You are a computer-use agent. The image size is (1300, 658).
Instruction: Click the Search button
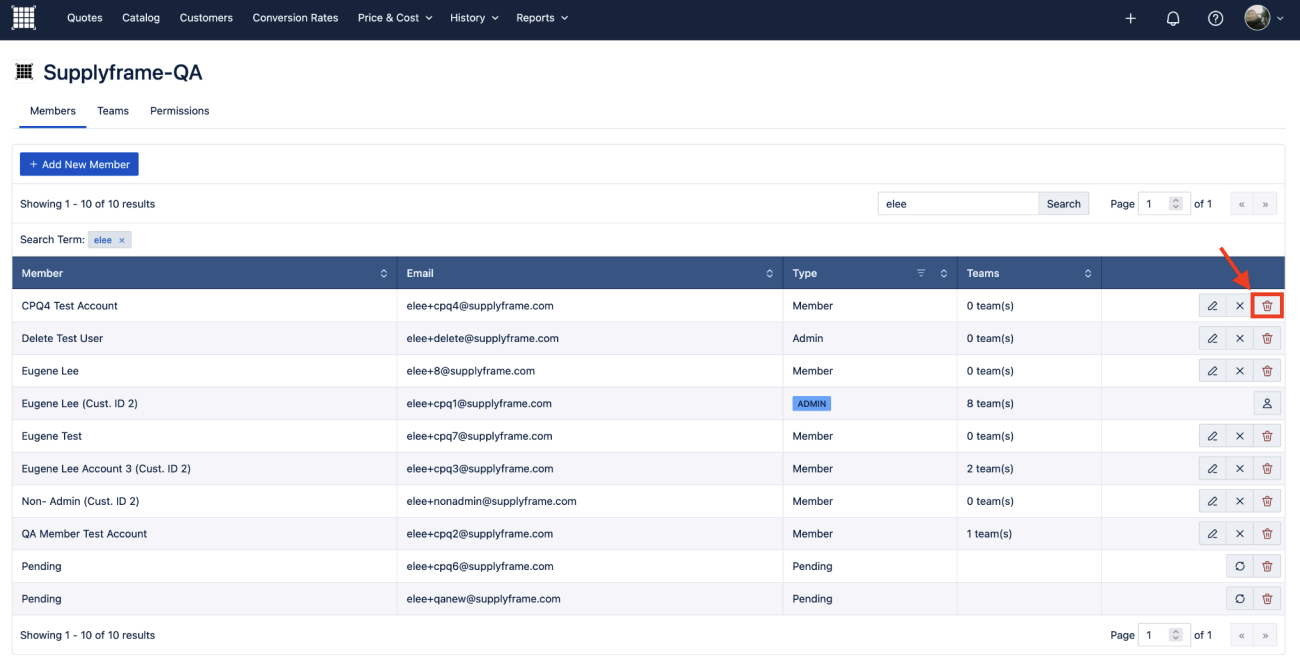(x=1064, y=204)
